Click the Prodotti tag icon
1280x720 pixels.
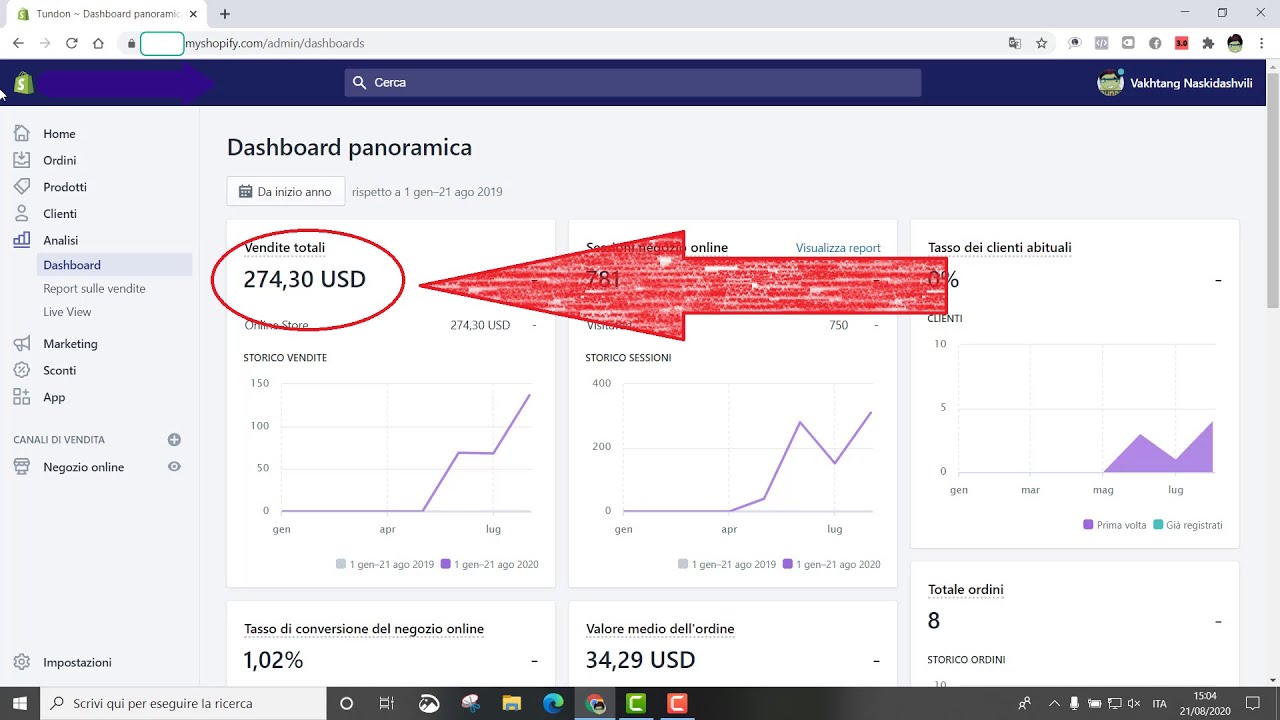tap(22, 186)
